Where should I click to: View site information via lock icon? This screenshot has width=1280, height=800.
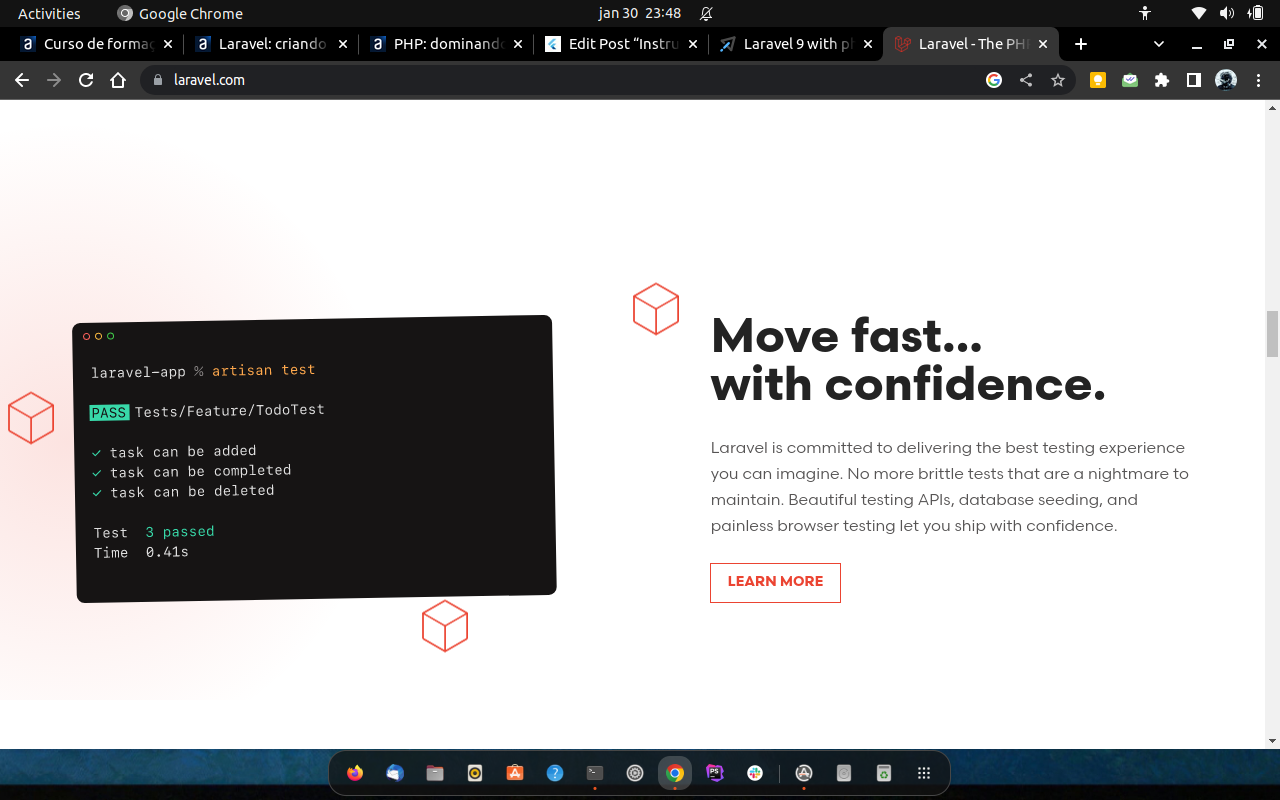pyautogui.click(x=157, y=80)
